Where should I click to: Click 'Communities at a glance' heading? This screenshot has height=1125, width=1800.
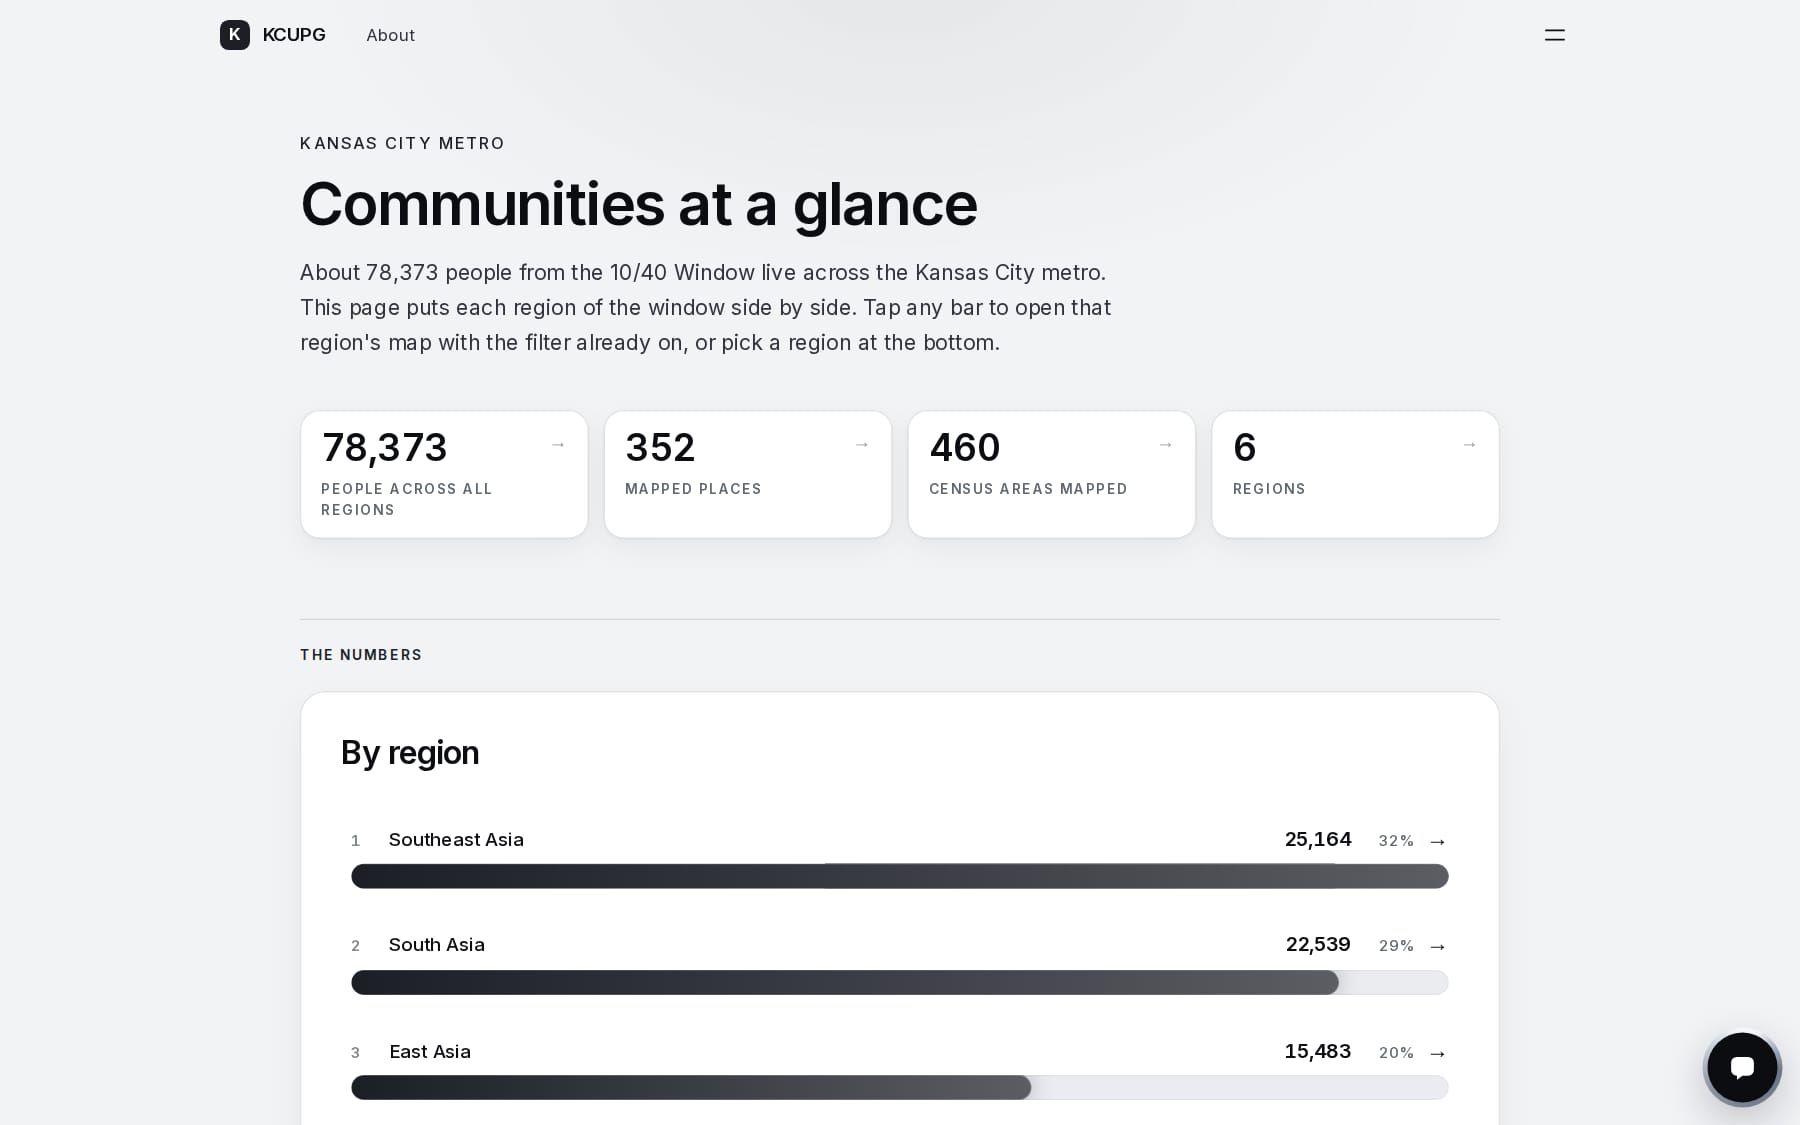(x=639, y=205)
